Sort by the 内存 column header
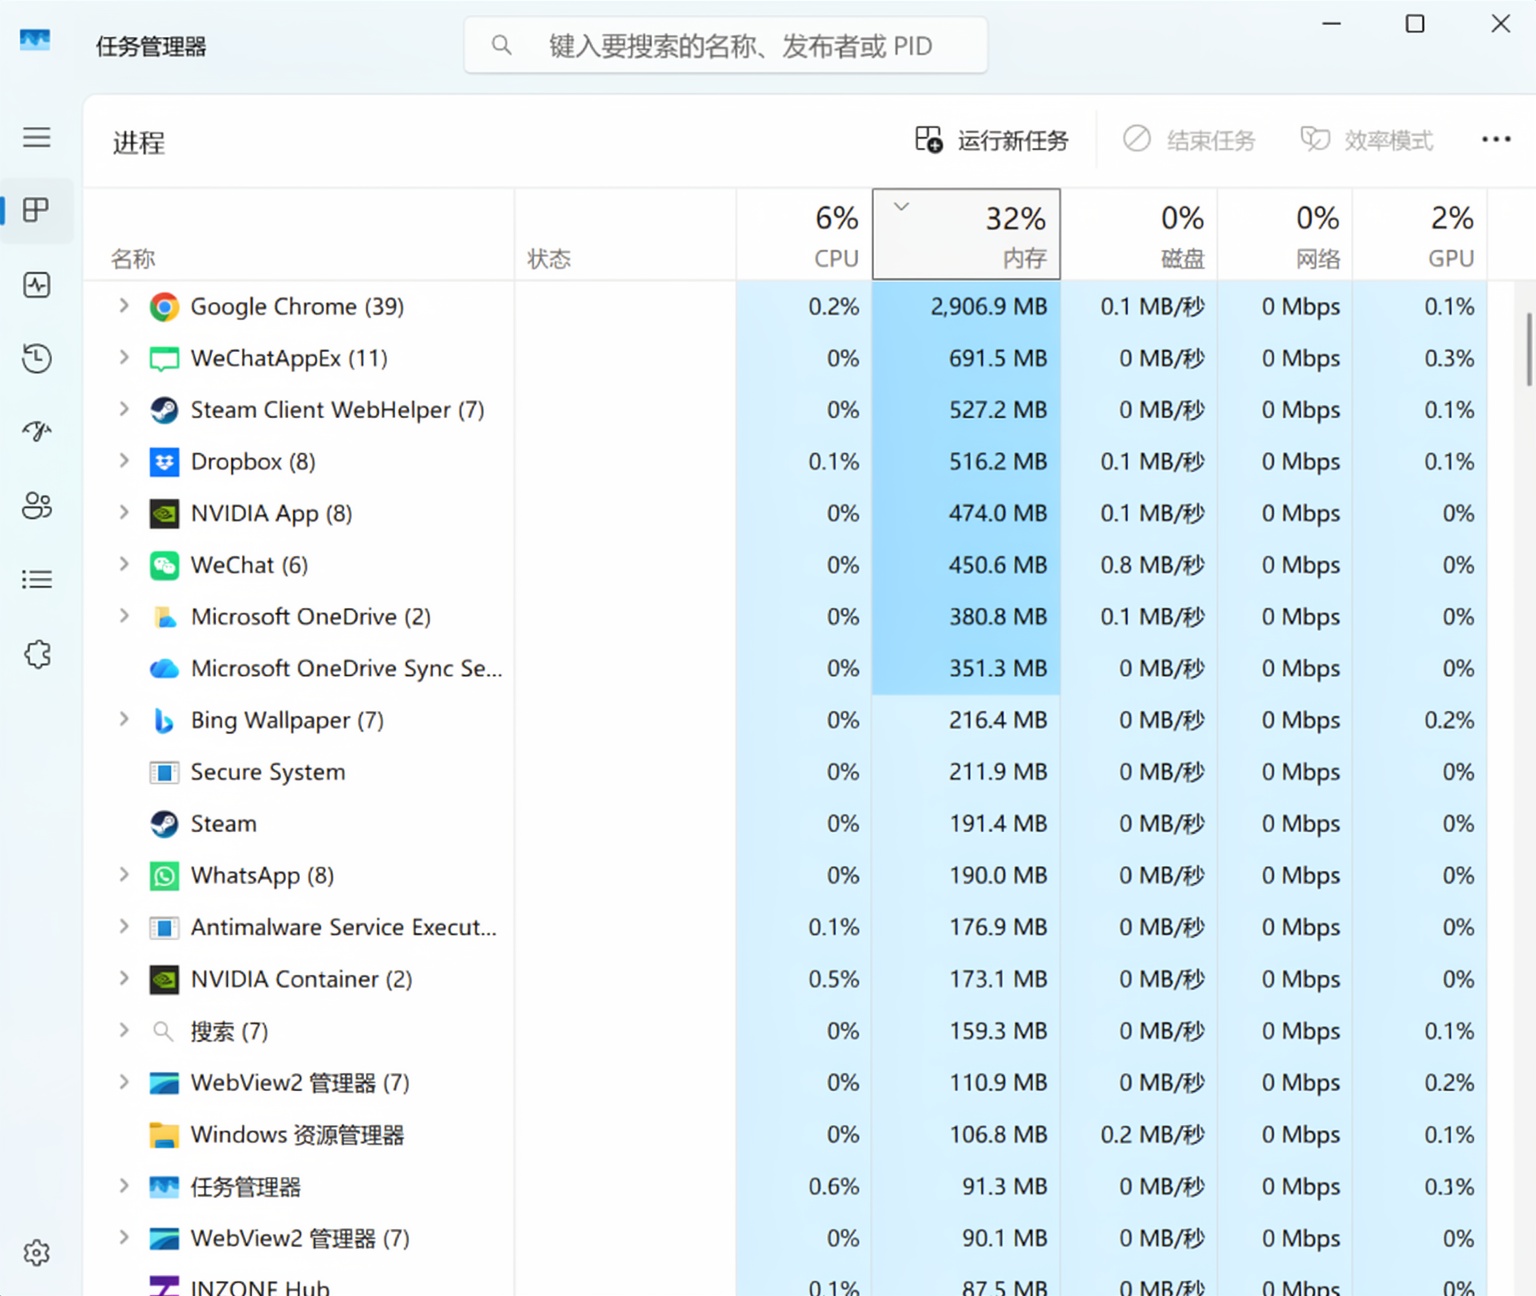This screenshot has height=1296, width=1536. tap(966, 235)
